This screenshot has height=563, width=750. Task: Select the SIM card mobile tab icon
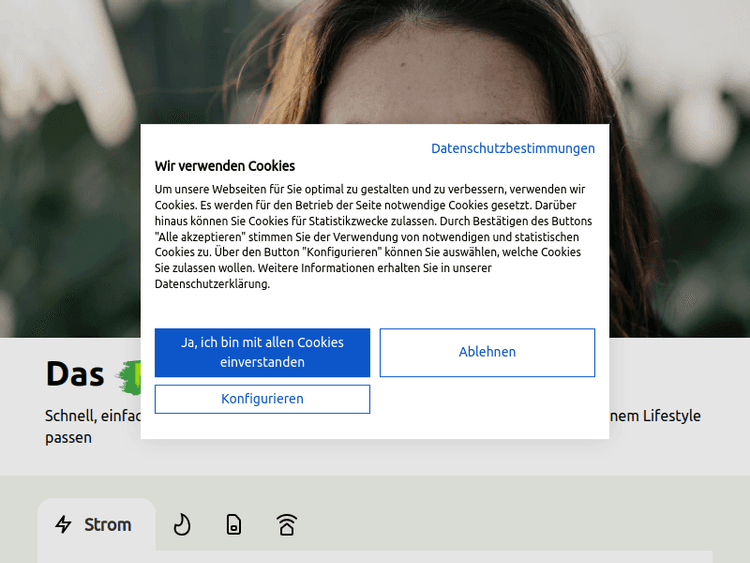click(234, 525)
